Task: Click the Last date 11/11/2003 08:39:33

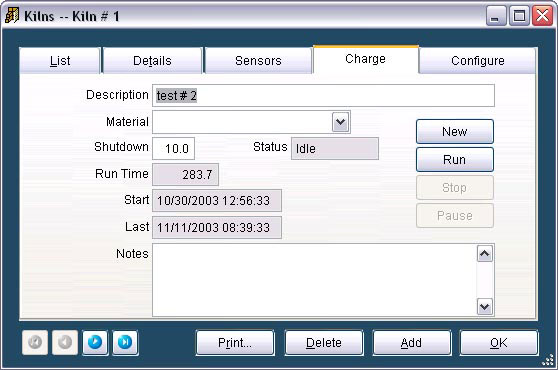Action: (217, 228)
